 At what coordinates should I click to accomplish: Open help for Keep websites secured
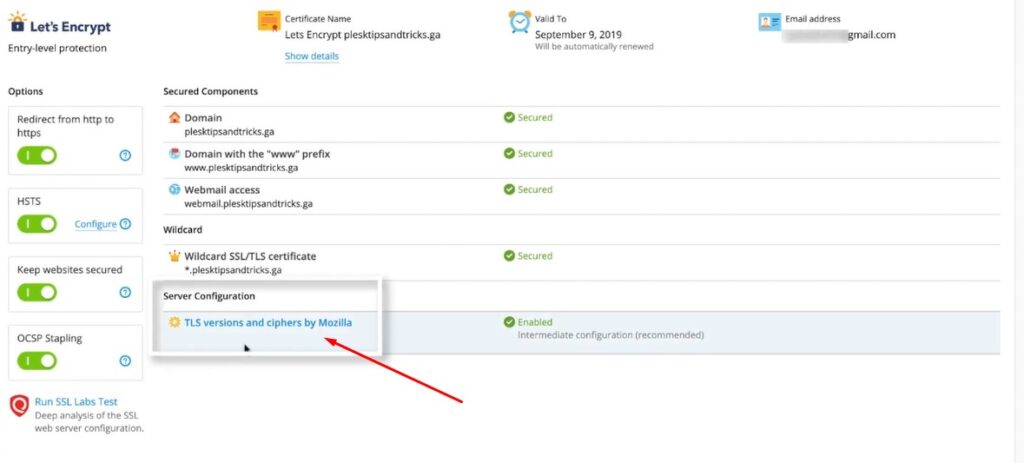tap(125, 293)
